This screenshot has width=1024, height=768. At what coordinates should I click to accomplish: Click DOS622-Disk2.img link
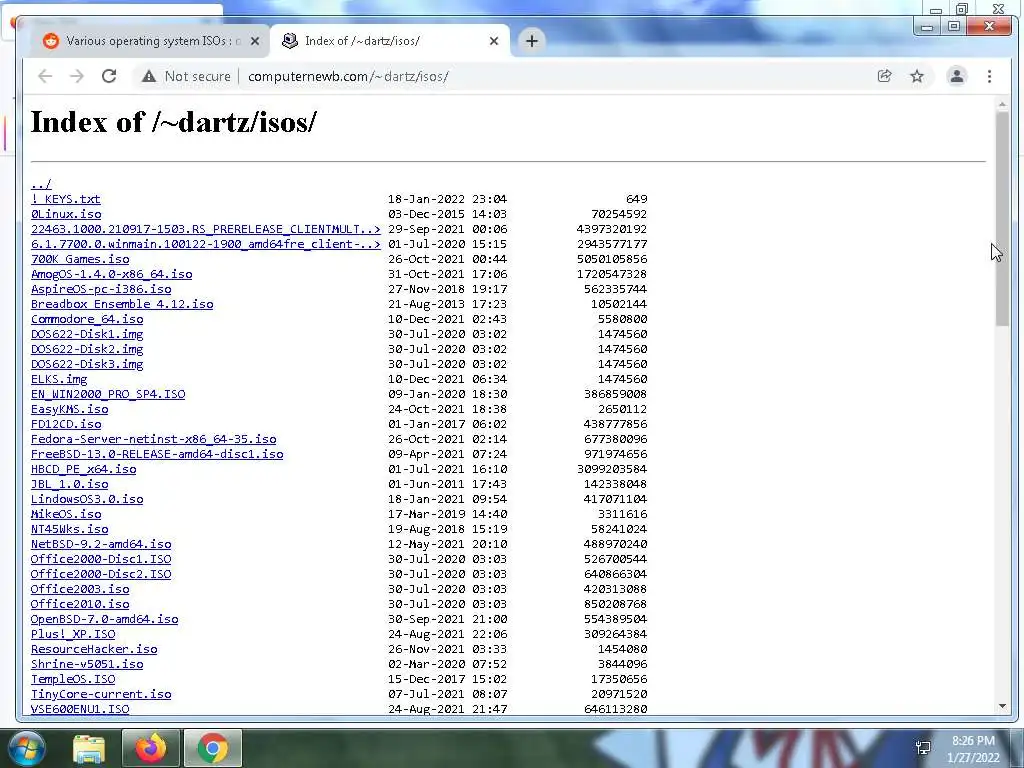[x=87, y=349]
